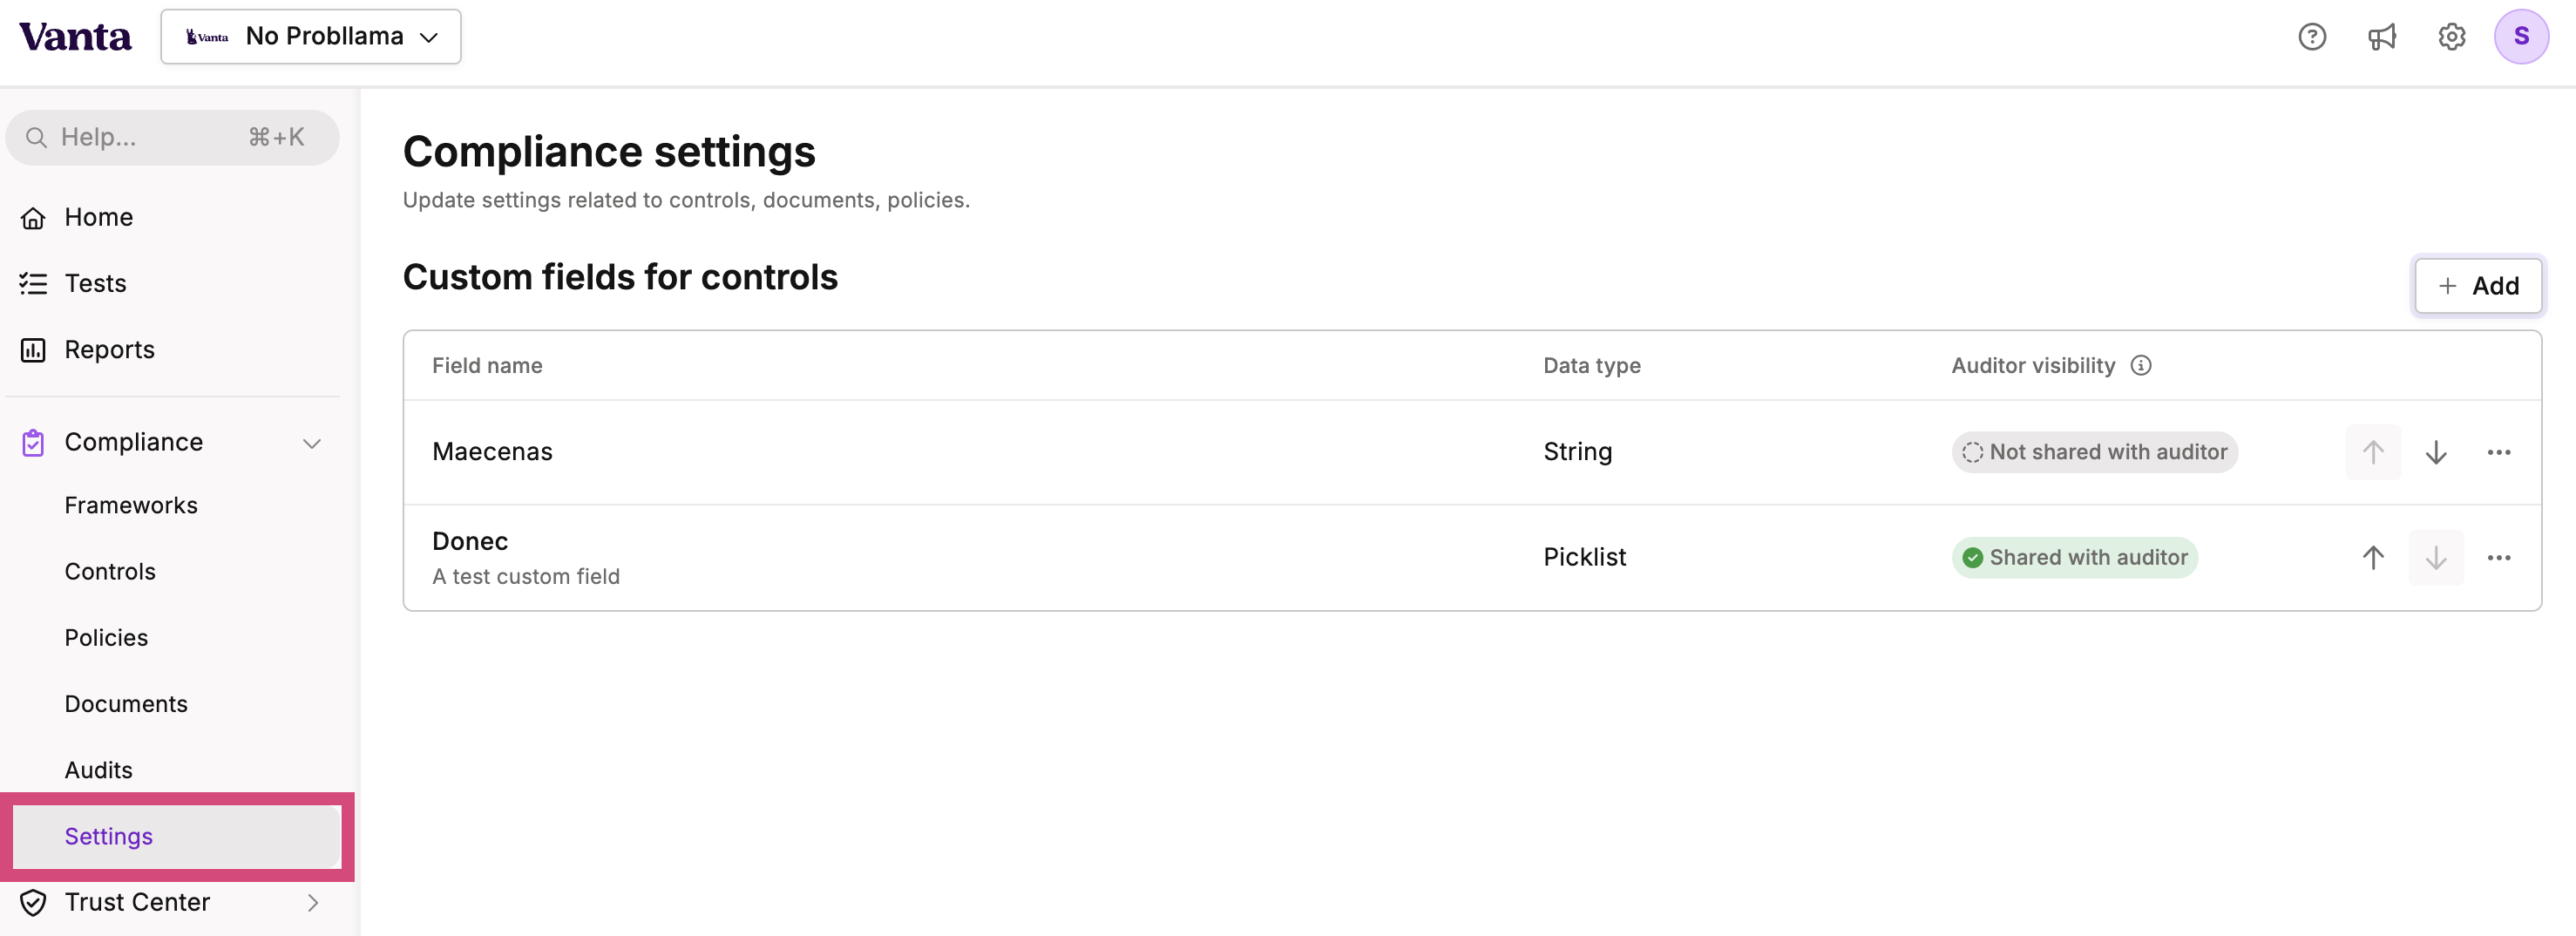
Task: Collapse the Compliance section chevron
Action: (312, 443)
